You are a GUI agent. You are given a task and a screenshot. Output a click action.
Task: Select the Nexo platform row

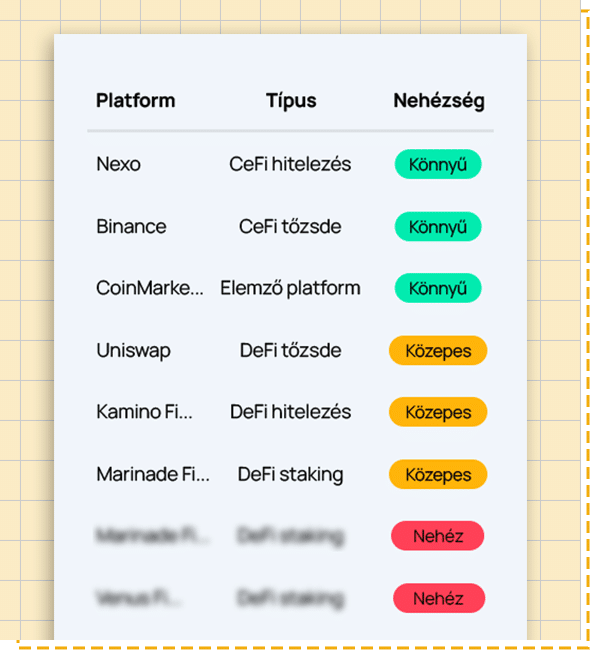tap(290, 164)
